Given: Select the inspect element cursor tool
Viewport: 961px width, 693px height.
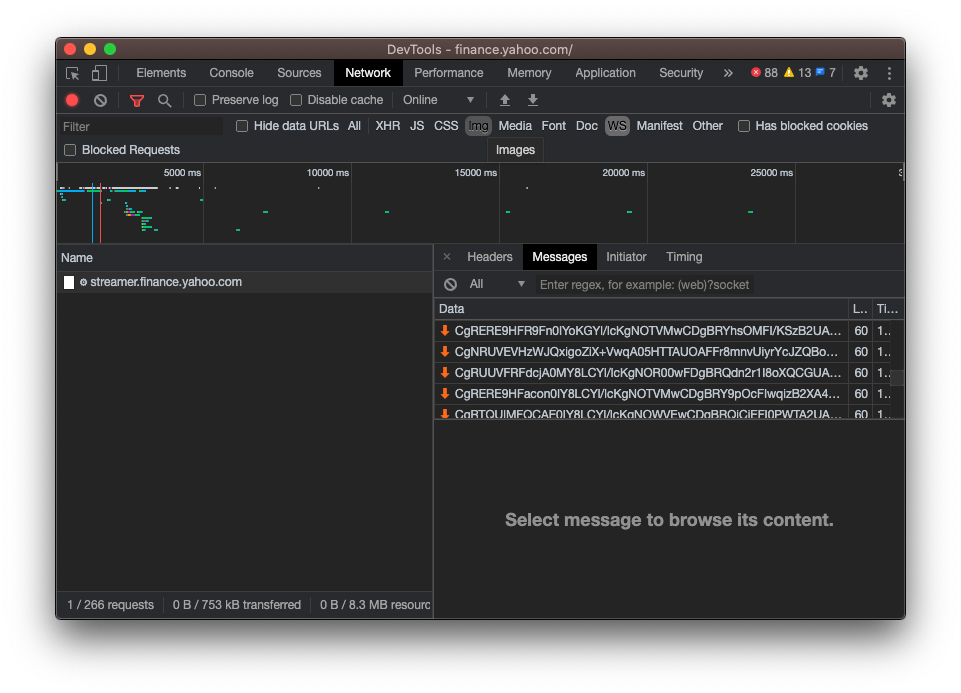Looking at the screenshot, I should pos(71,73).
